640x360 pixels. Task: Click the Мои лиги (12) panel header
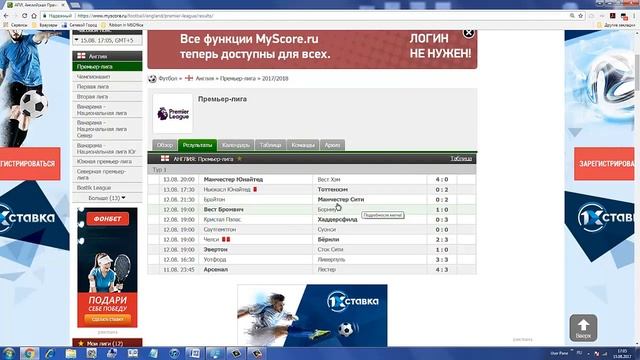[x=107, y=343]
